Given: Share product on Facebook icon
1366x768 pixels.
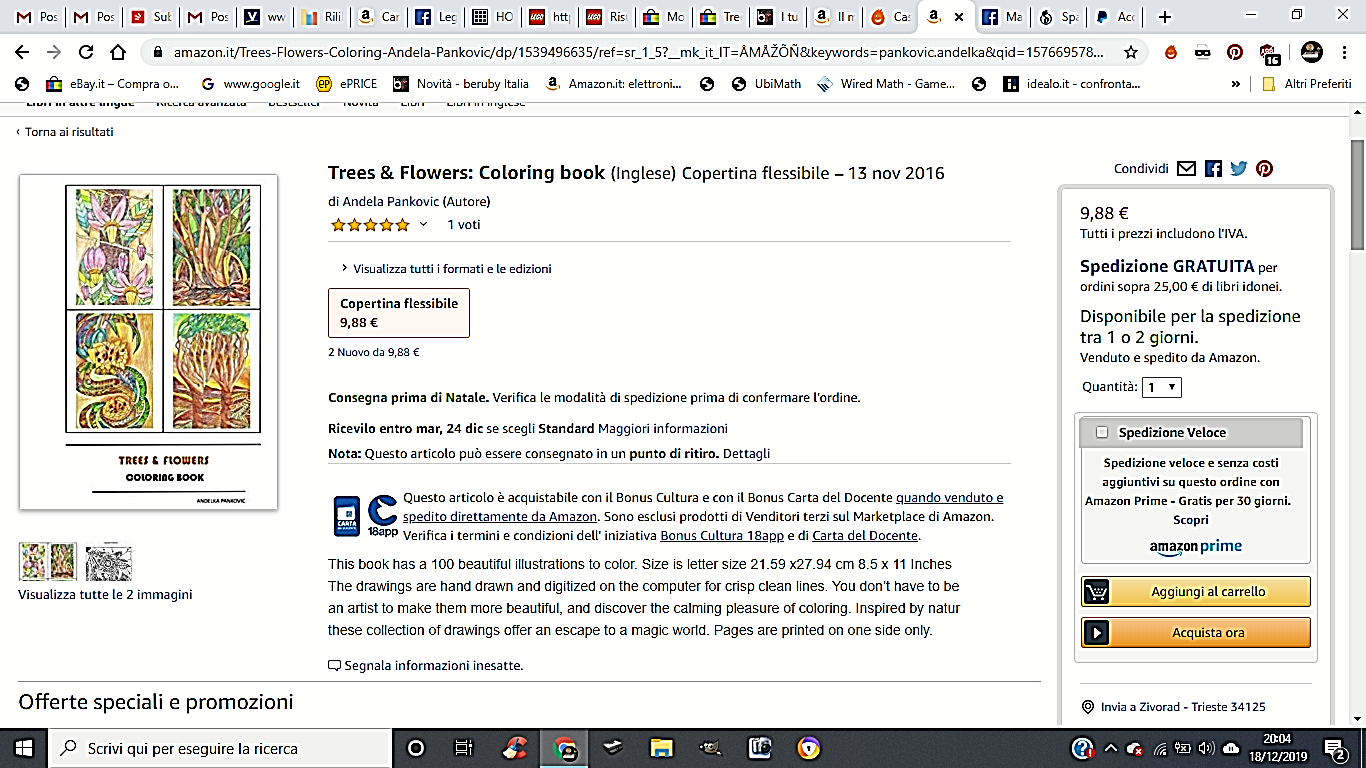Looking at the screenshot, I should coord(1213,169).
